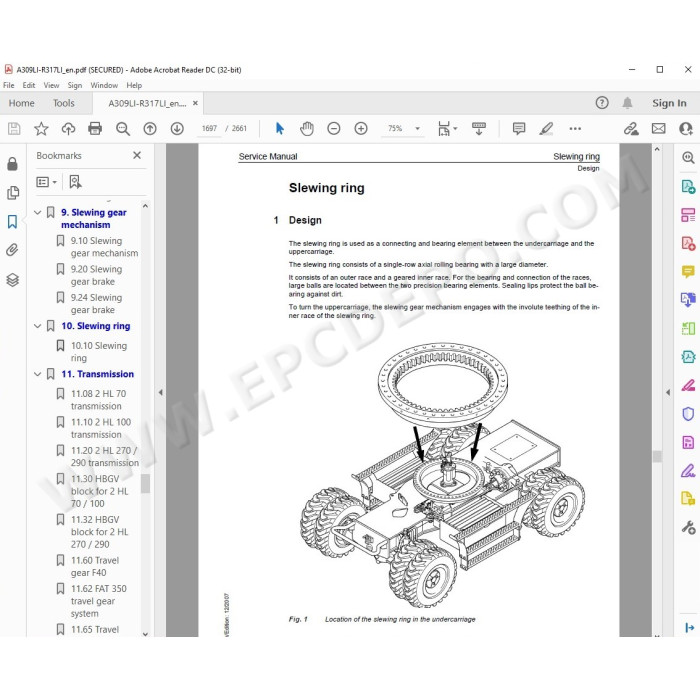Screen dimensions: 700x700
Task: Zoom out with minus button
Action: click(x=334, y=129)
